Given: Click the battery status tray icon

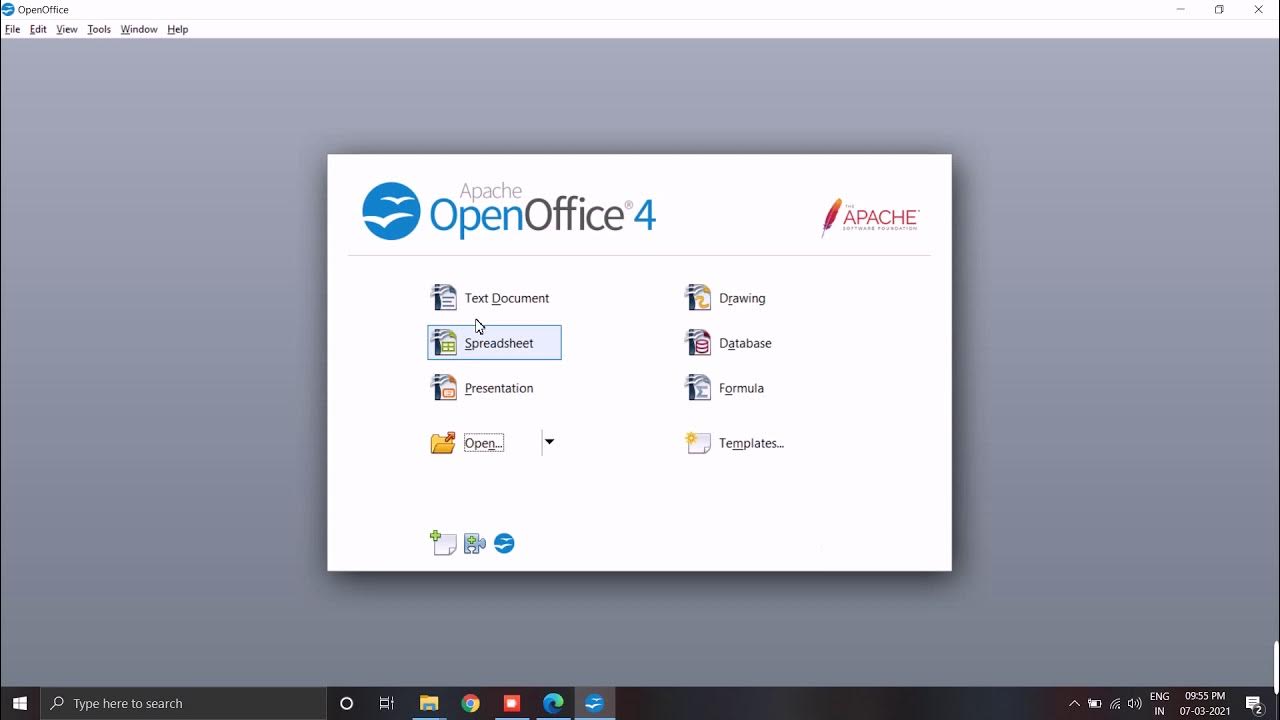Looking at the screenshot, I should click(x=1095, y=703).
